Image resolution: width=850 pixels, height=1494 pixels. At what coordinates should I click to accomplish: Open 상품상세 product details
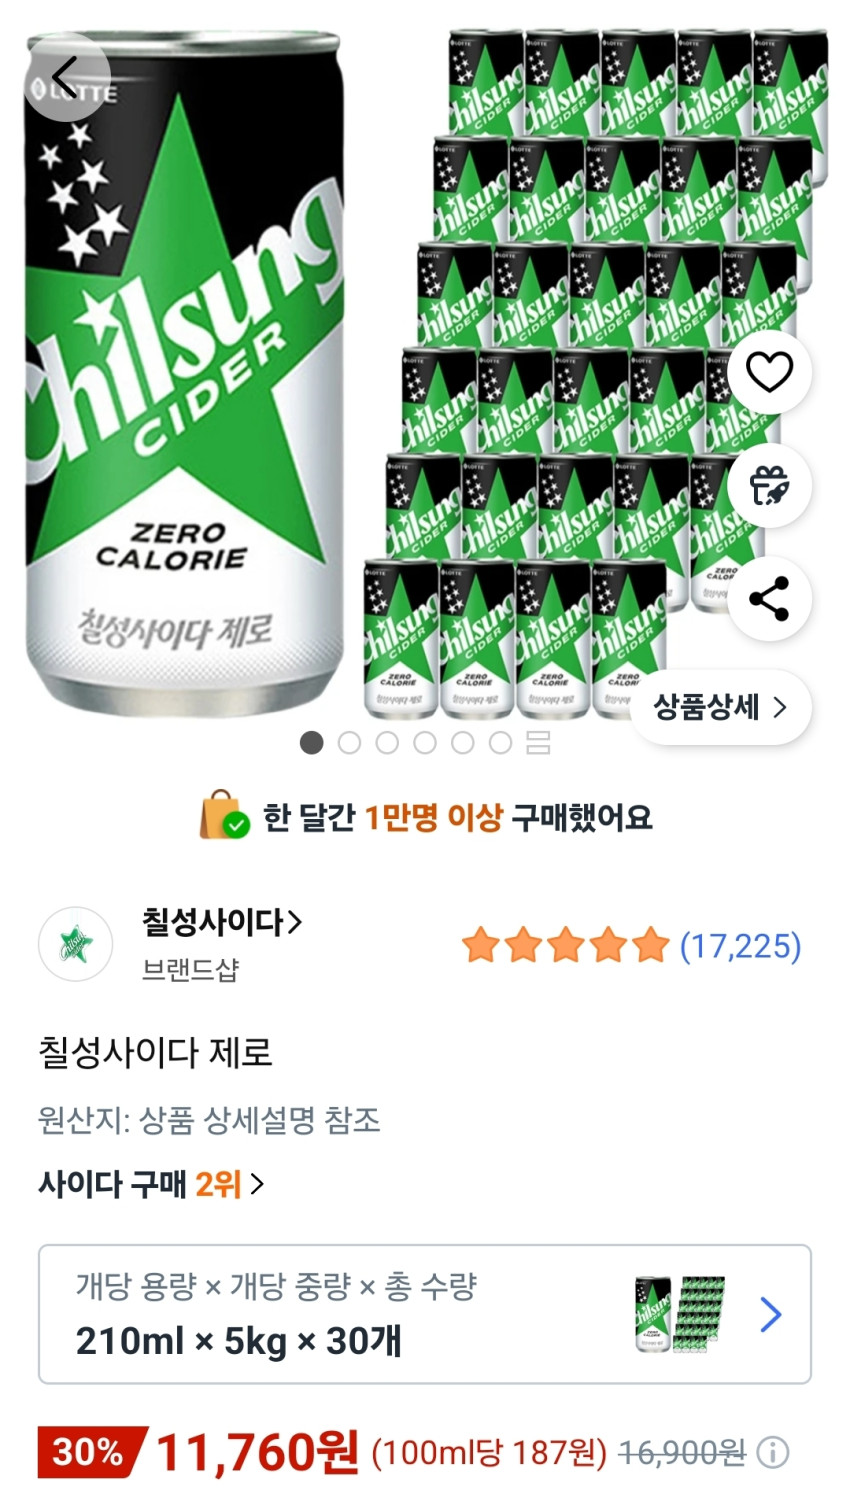tap(720, 708)
